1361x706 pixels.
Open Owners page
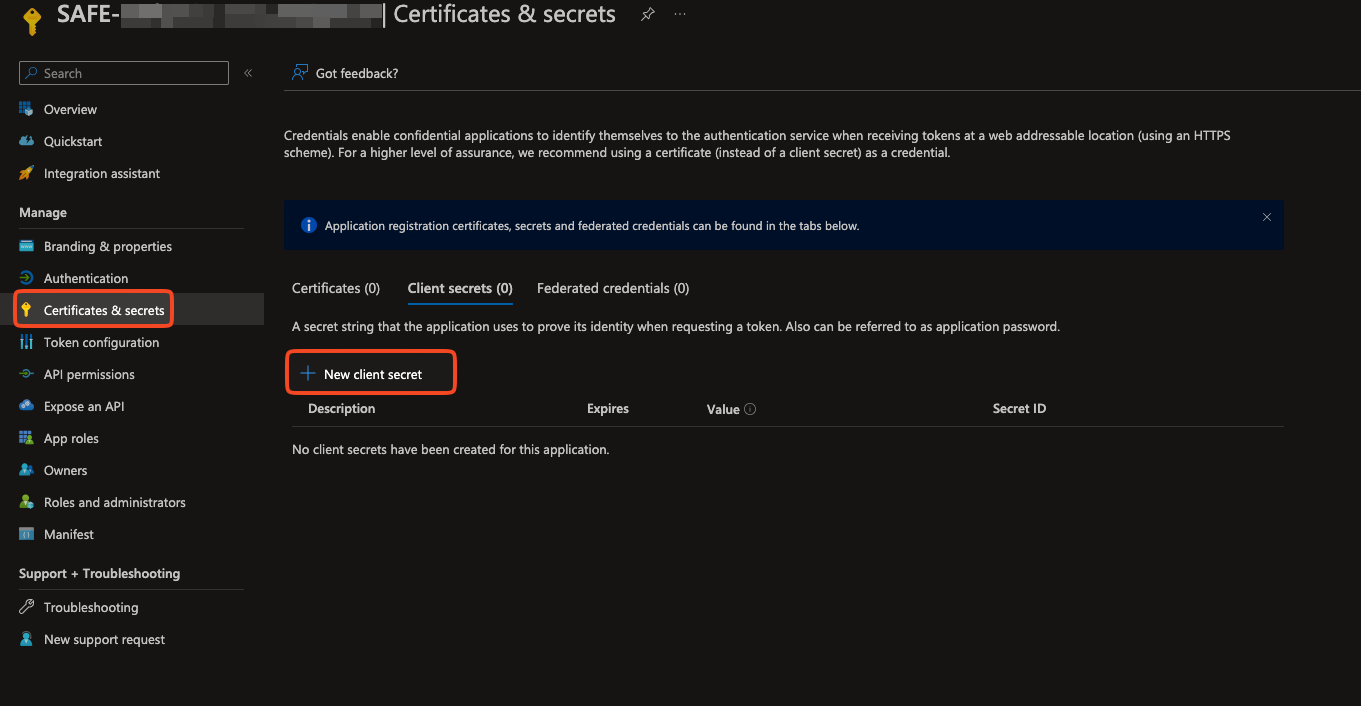66,470
